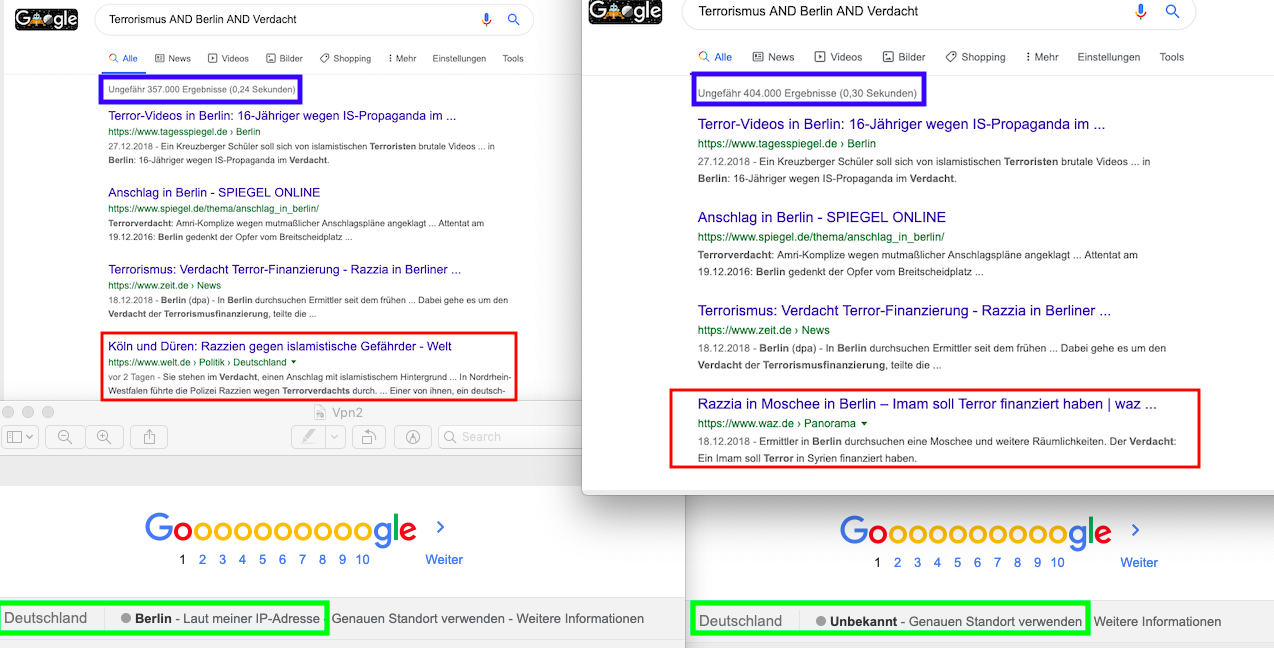
Task: Open Tools in left Google window
Action: point(513,59)
